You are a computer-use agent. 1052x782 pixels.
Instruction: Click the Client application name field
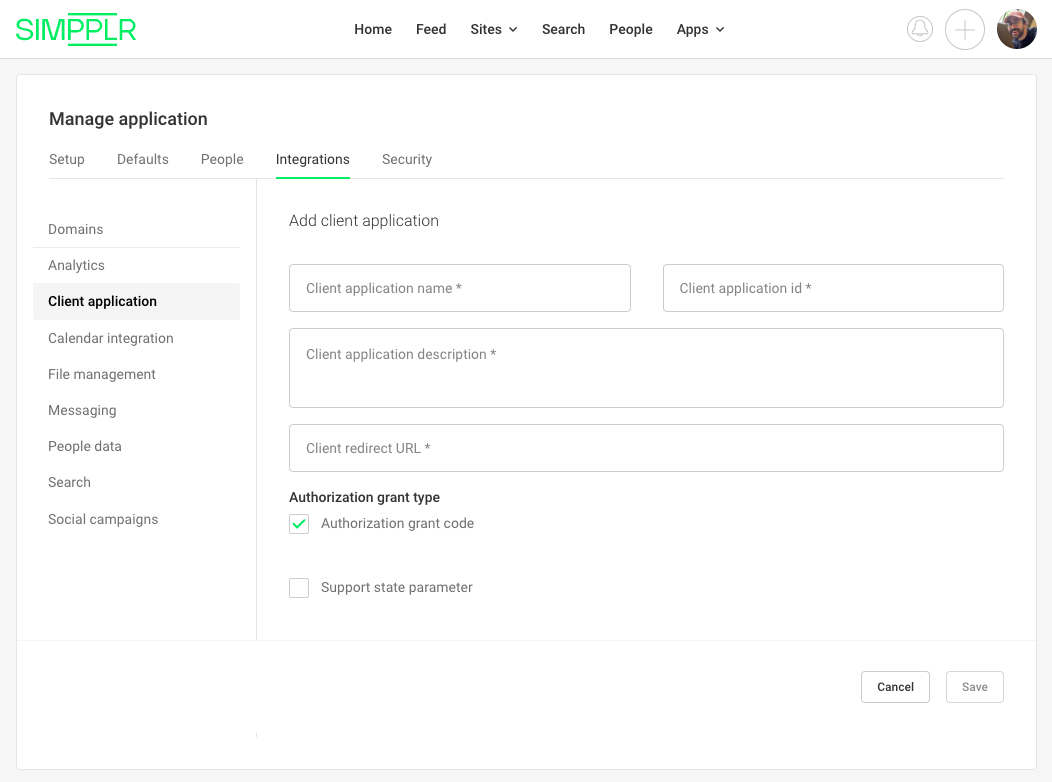coord(459,288)
